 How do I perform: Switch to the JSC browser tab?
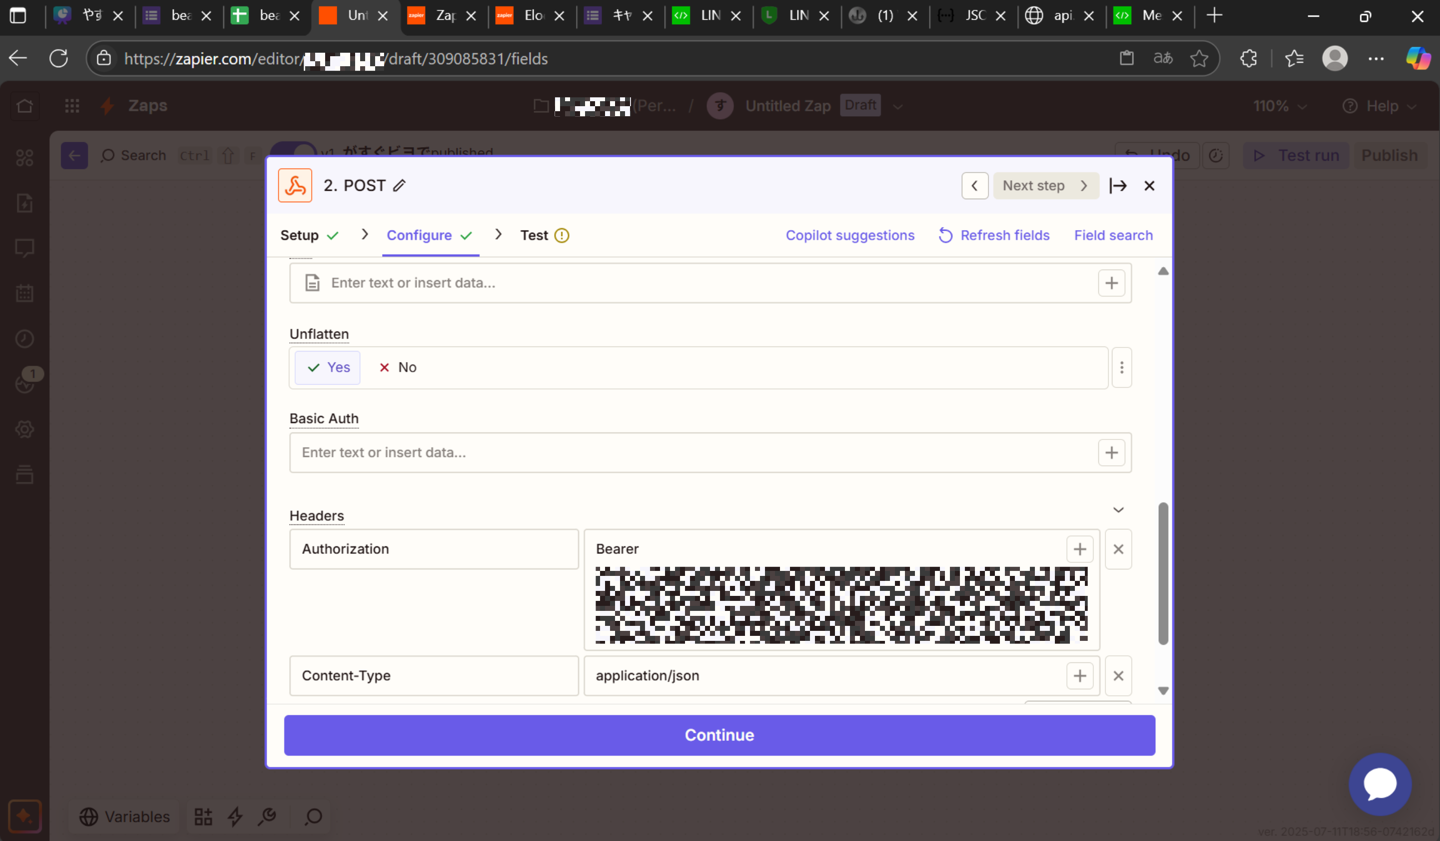click(x=971, y=16)
